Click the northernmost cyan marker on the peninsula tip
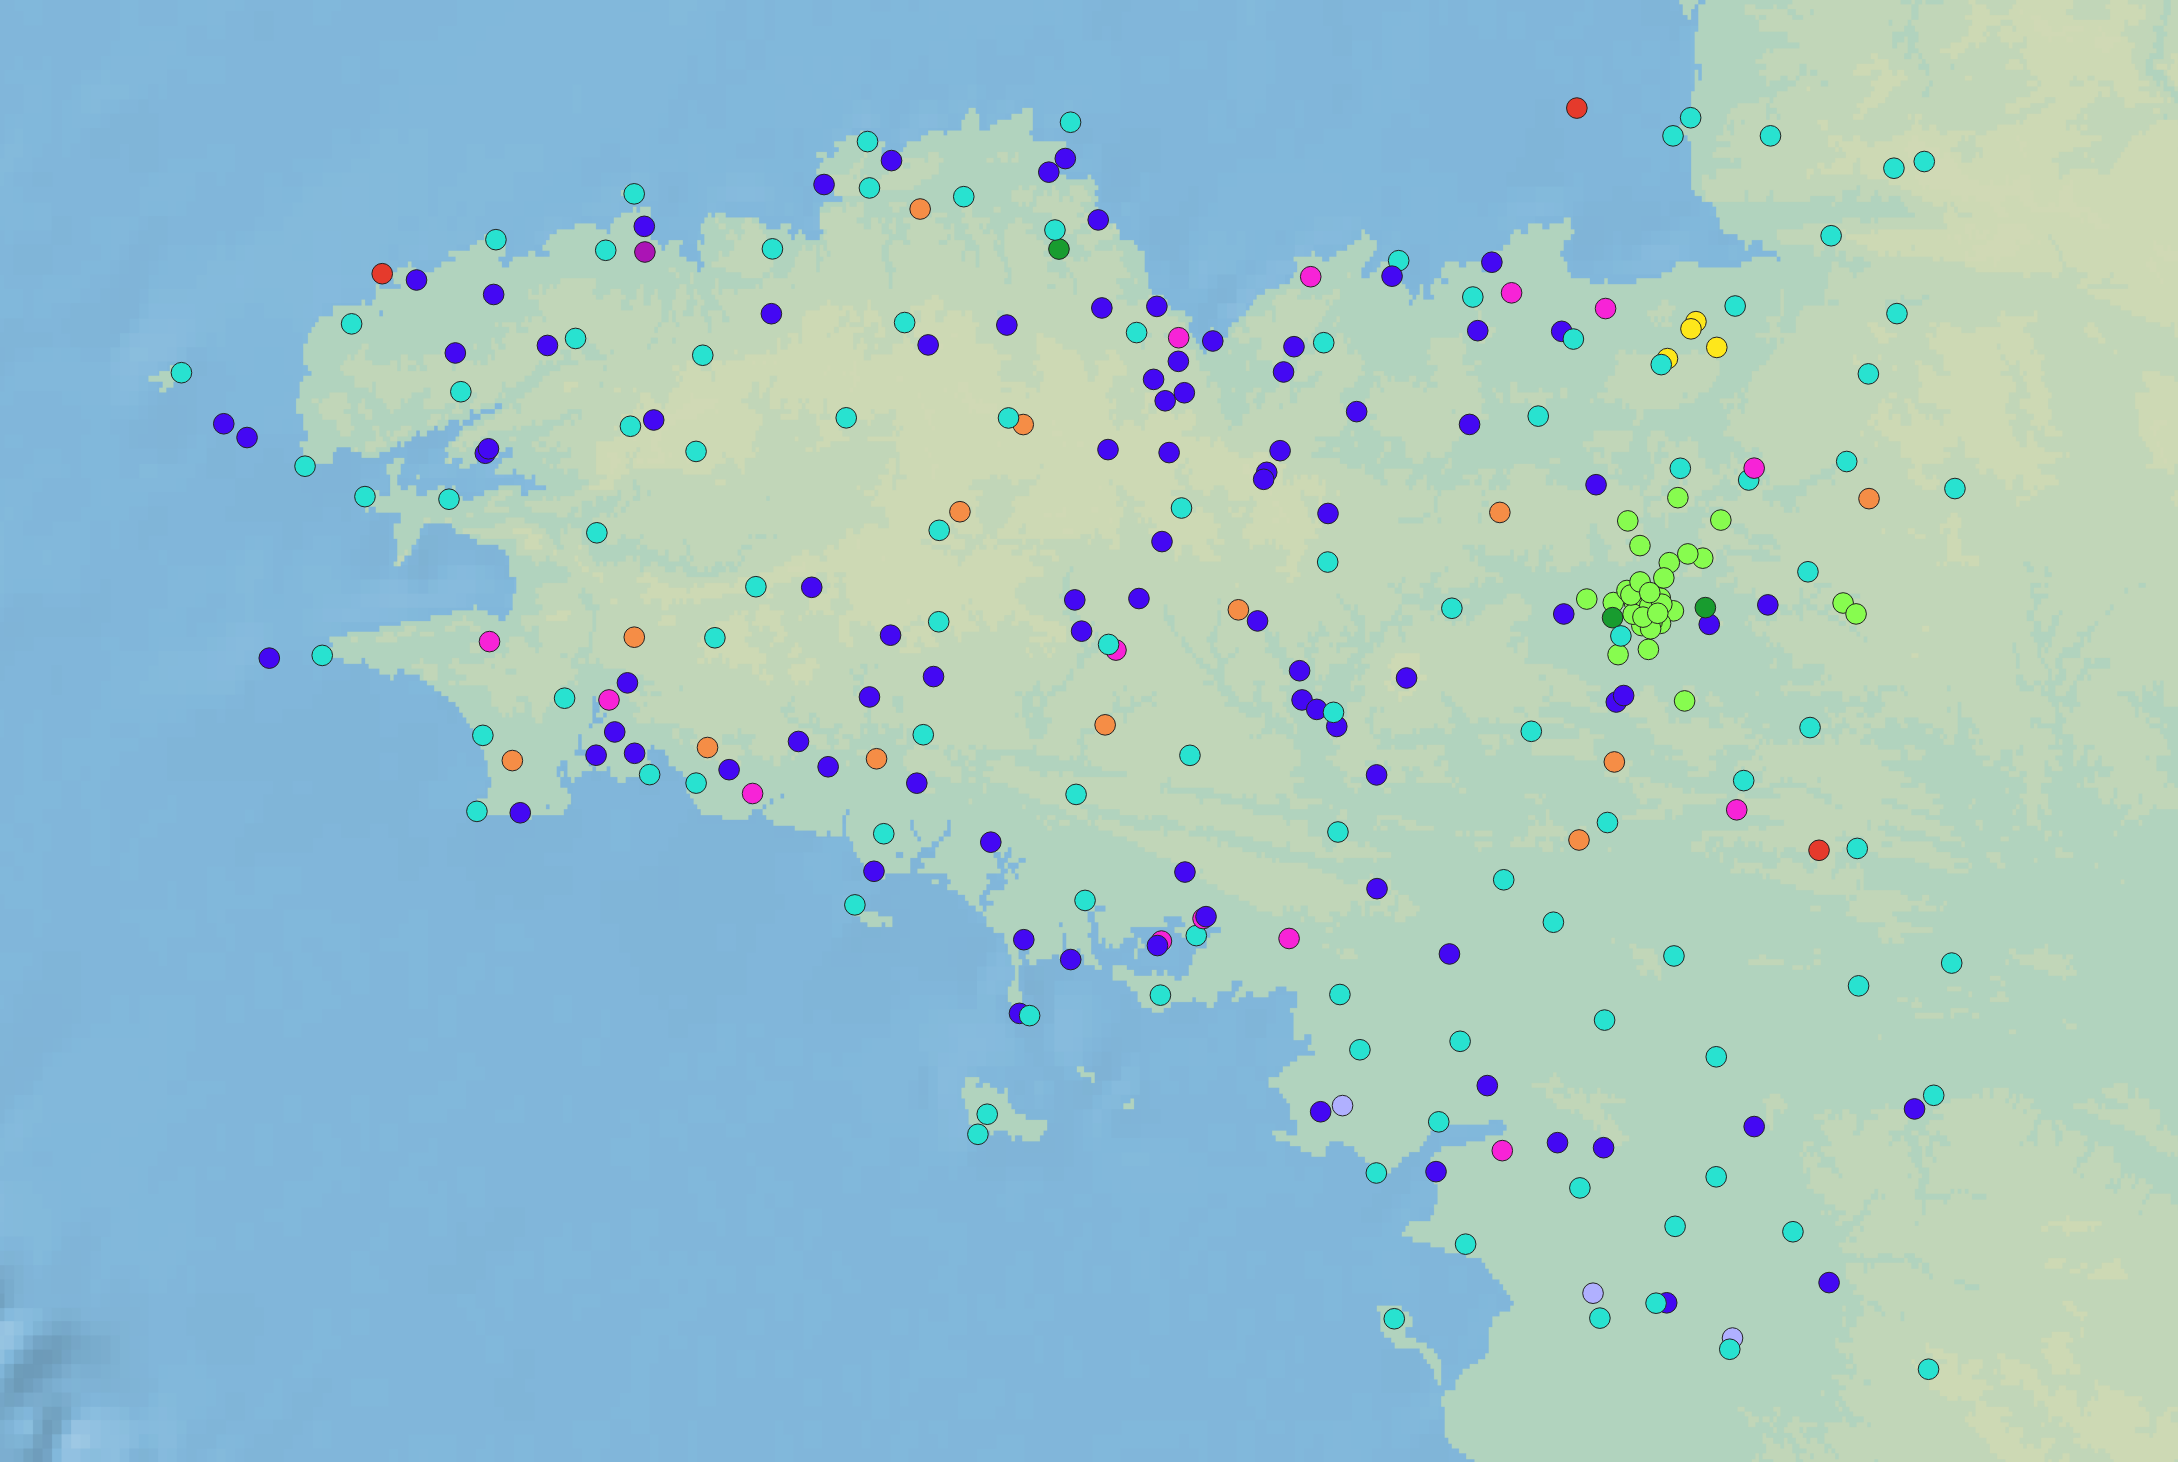Screen dimensions: 2178x1462 (x=1070, y=122)
